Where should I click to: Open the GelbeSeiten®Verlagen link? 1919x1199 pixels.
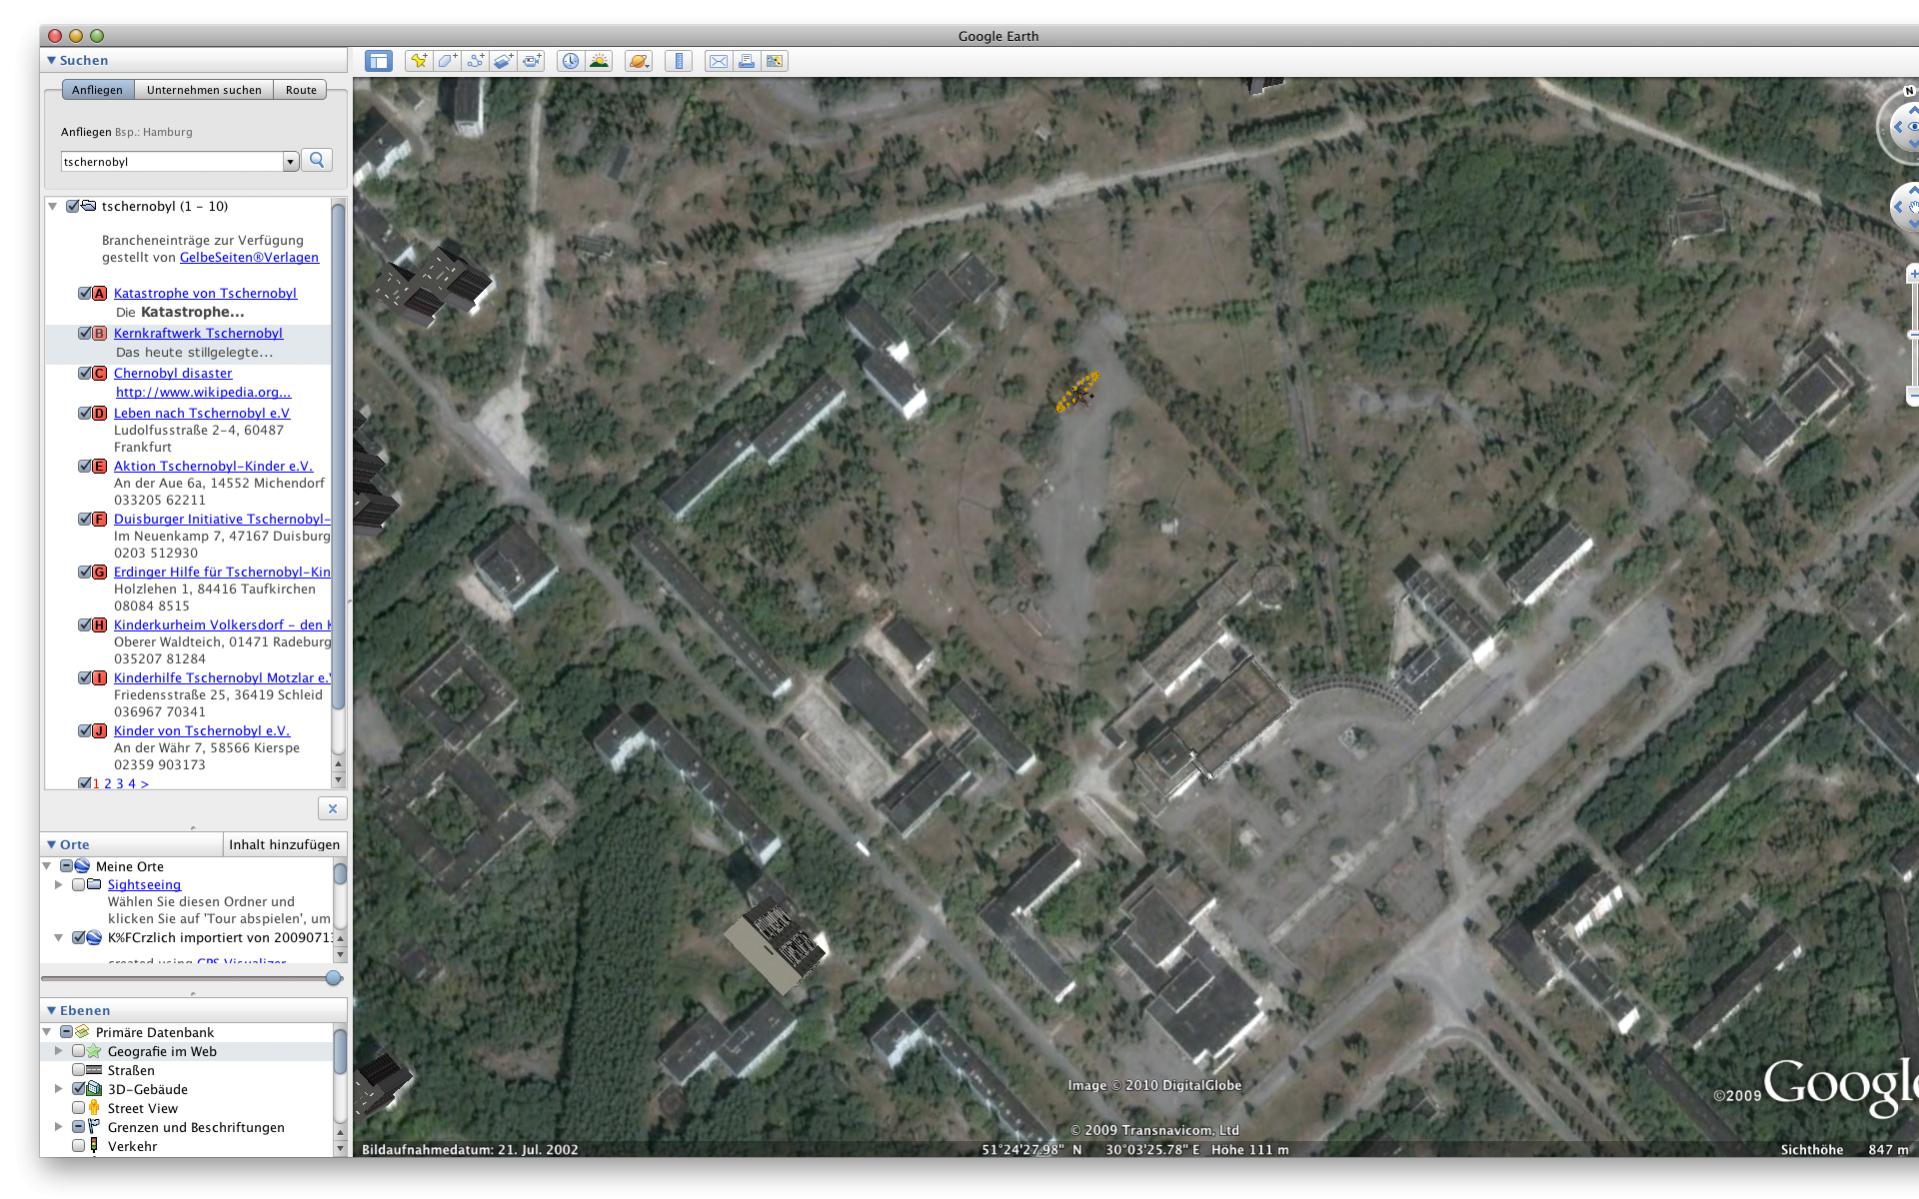click(x=249, y=258)
